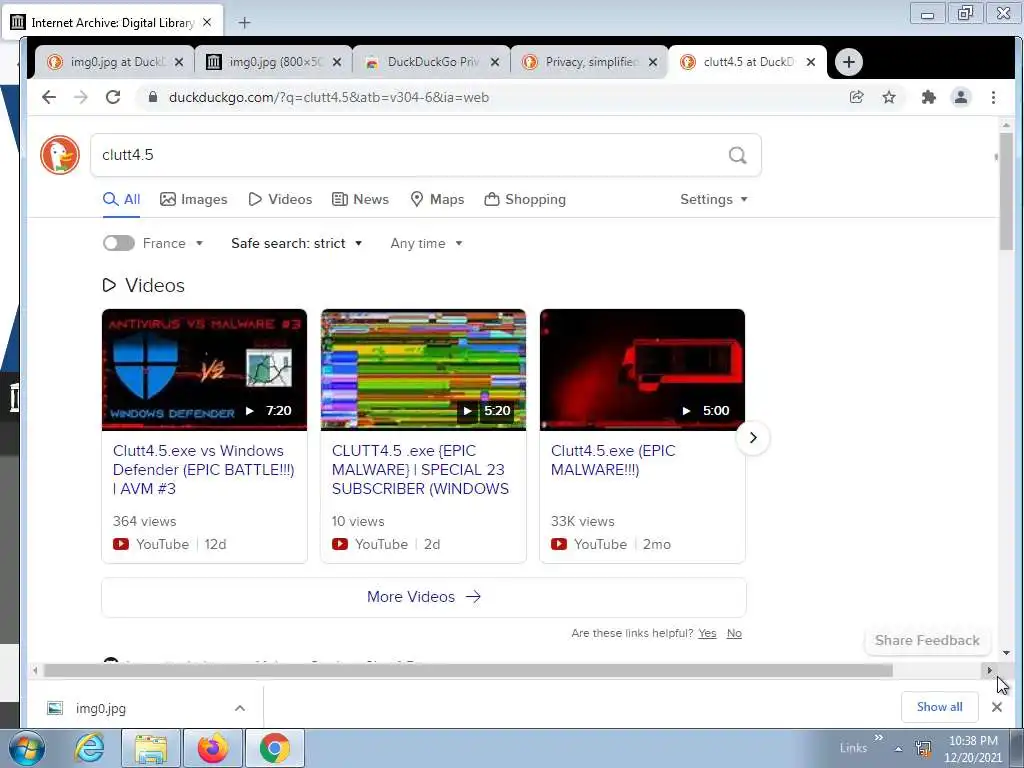Switch to News search tab
Screen dimensions: 1024x768
(x=360, y=199)
